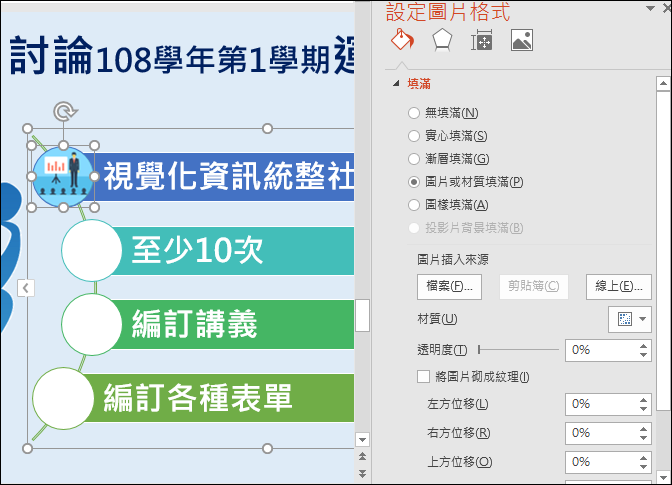Click the slide vertical scrollbar thumb
This screenshot has width=672, height=485.
[x=363, y=315]
